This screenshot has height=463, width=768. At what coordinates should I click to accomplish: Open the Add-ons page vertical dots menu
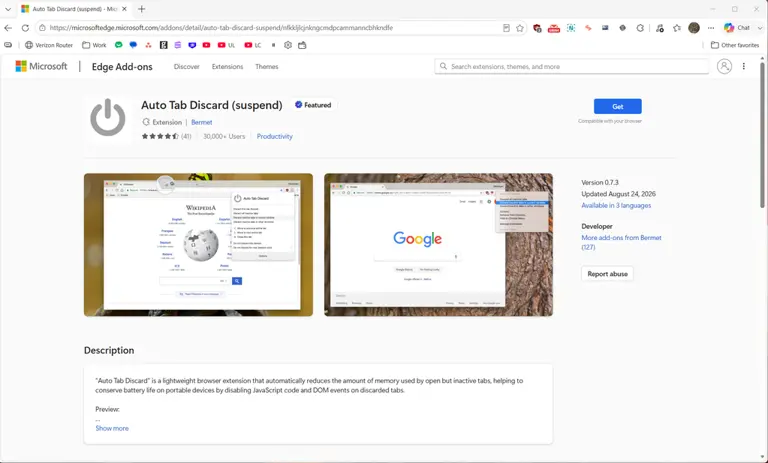tap(744, 66)
